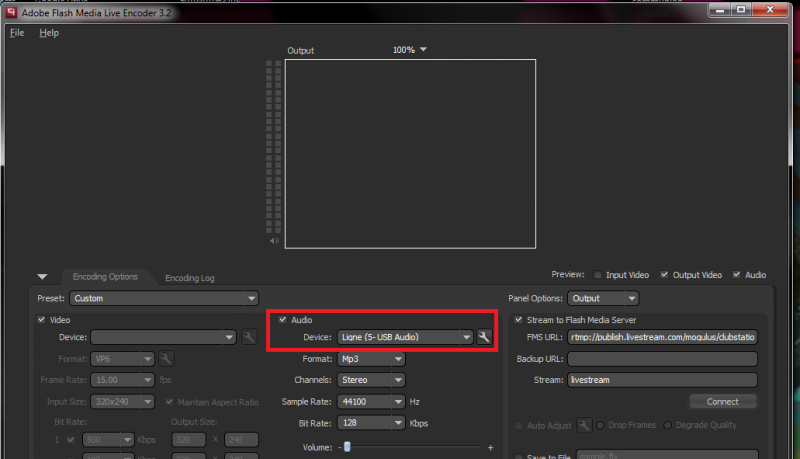Screen dimensions: 800x459
Task: Open audio Bit Rate 128 dropdown
Action: point(371,423)
